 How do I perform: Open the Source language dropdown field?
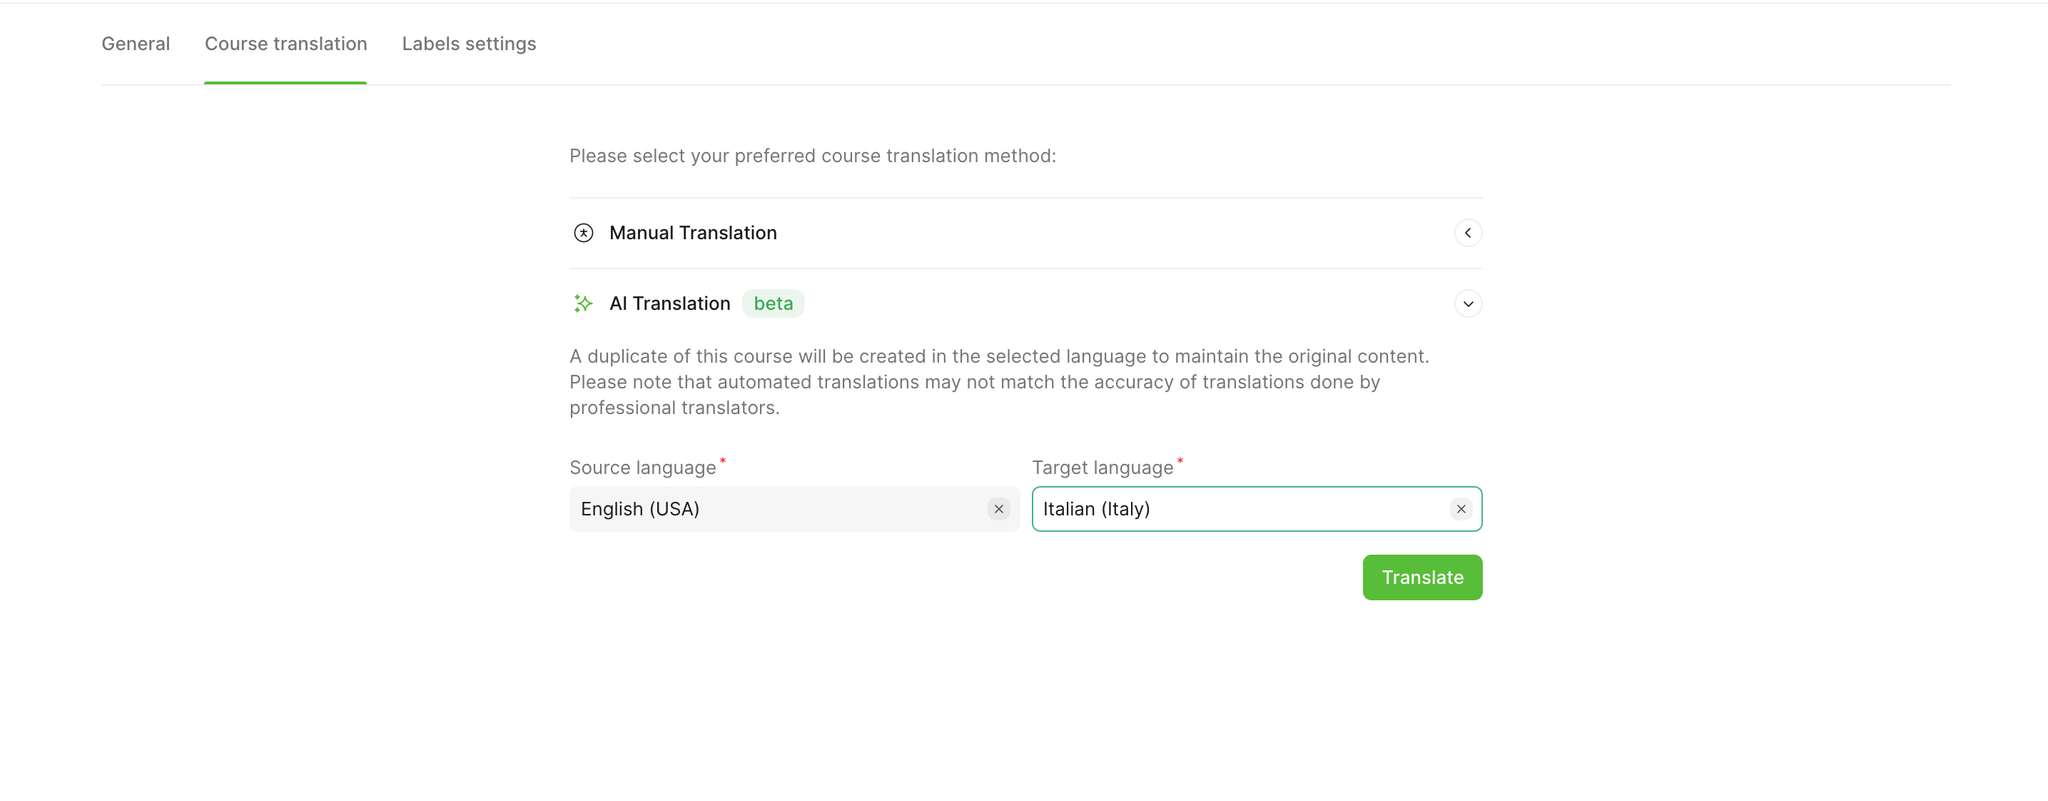click(x=794, y=509)
